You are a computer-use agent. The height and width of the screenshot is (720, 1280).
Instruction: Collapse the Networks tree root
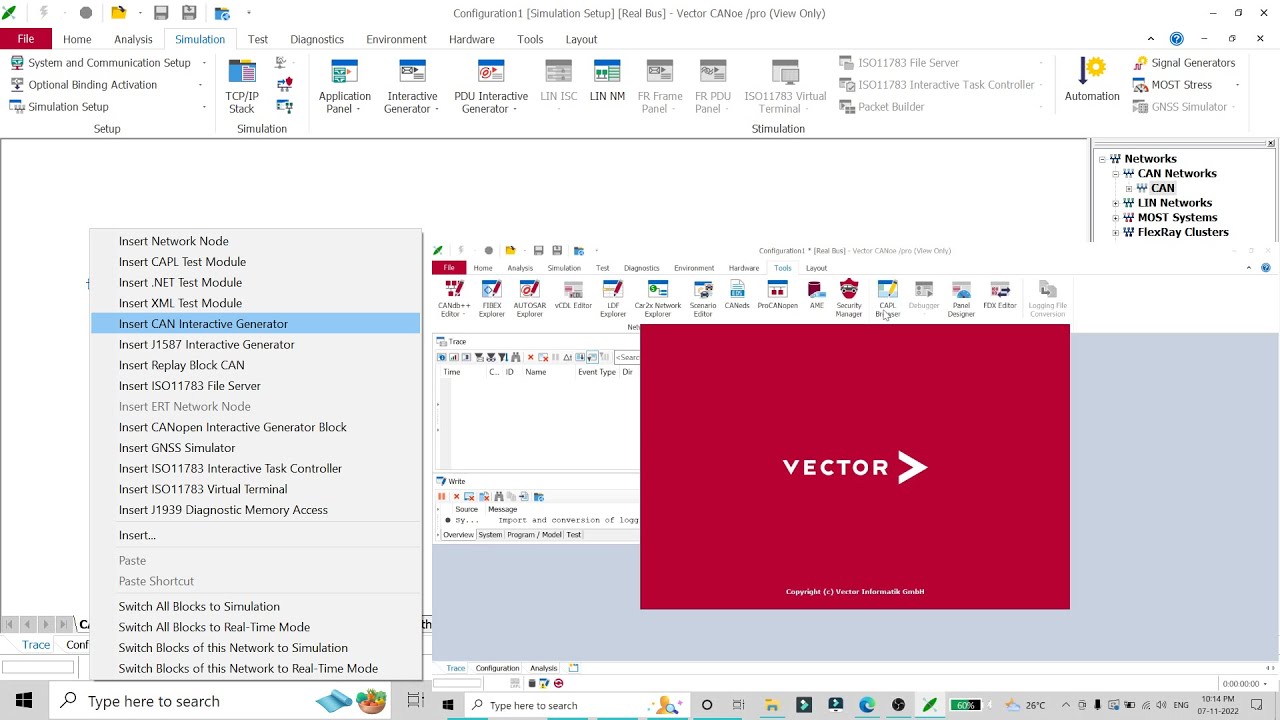point(1102,159)
